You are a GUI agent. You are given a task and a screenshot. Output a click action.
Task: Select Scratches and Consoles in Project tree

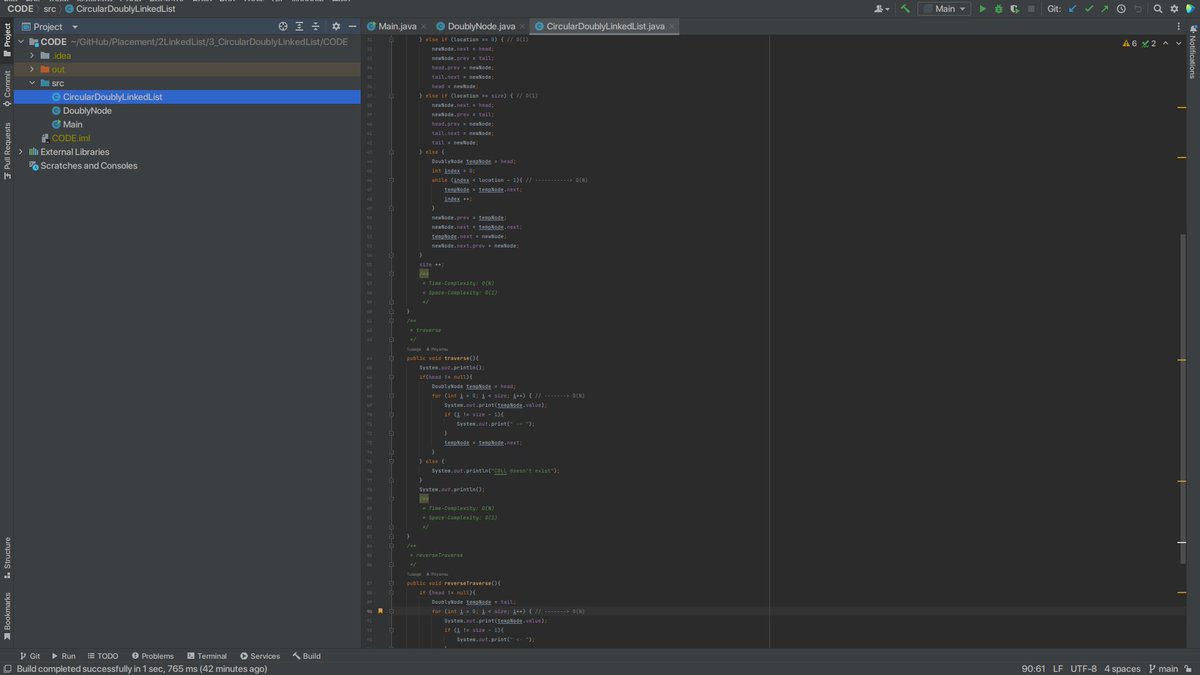coord(89,166)
